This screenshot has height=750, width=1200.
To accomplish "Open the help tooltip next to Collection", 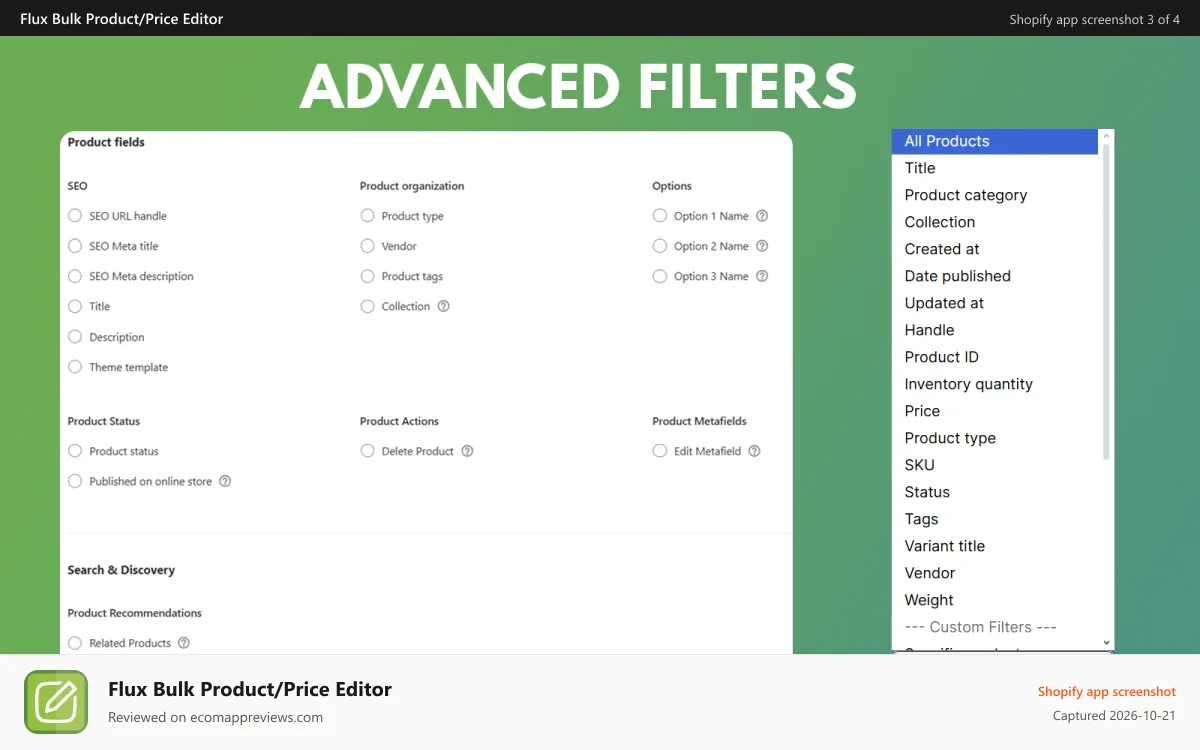I will [444, 306].
